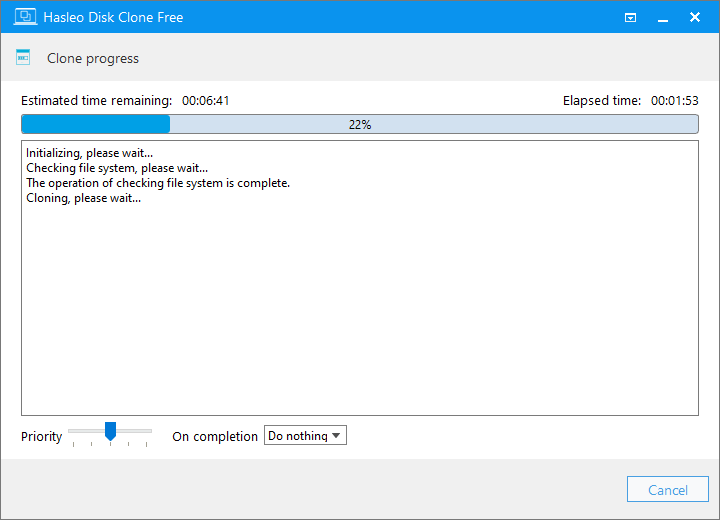Click 'The operation of checking file system is complete.'
The width and height of the screenshot is (720, 520).
[158, 183]
